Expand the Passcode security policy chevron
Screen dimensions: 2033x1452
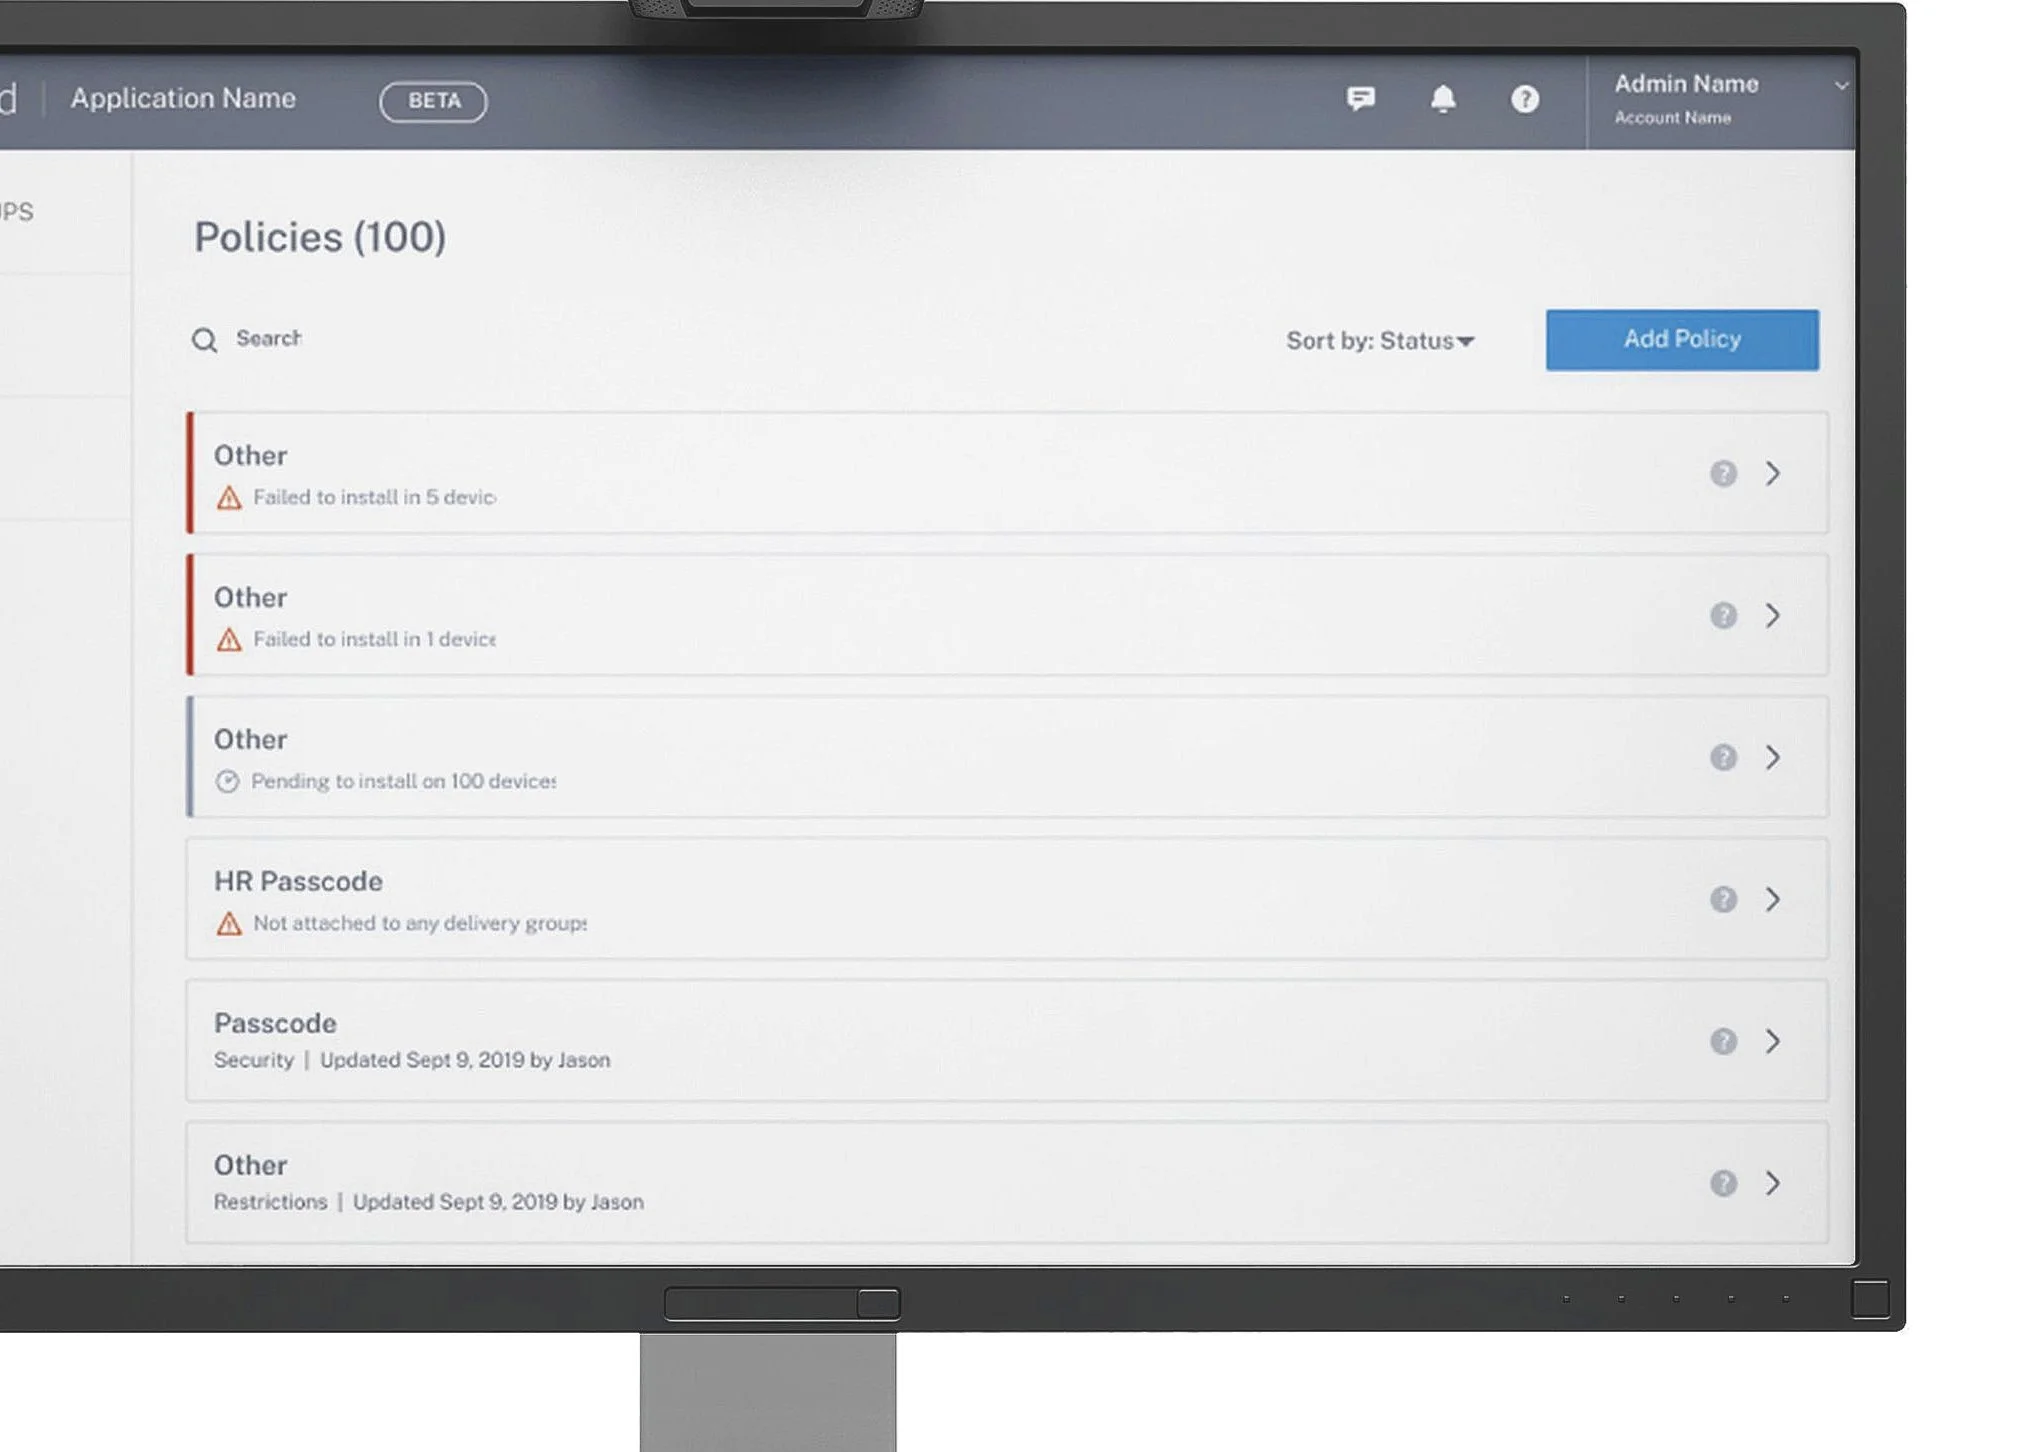point(1772,1041)
